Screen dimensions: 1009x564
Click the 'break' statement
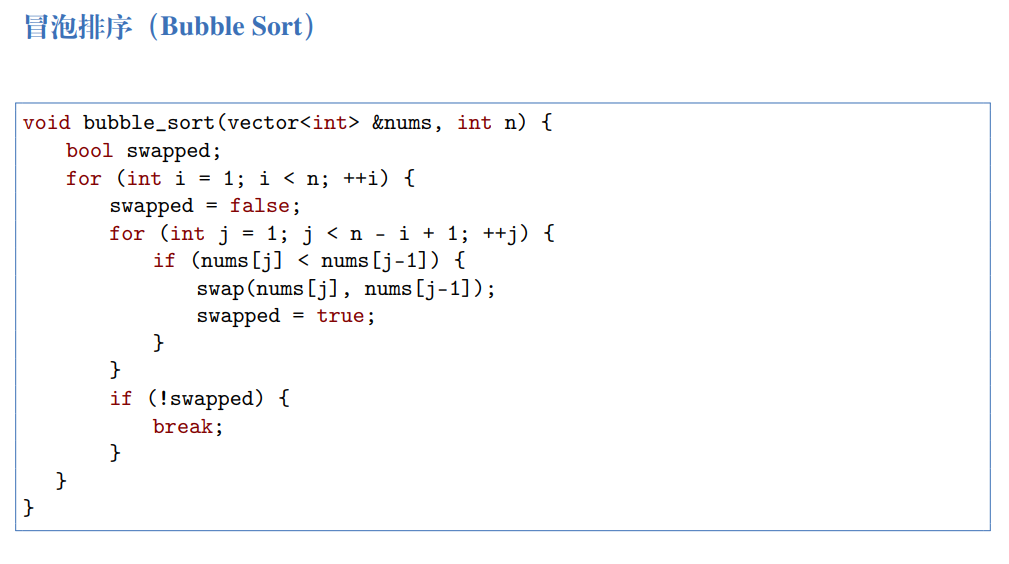(182, 427)
